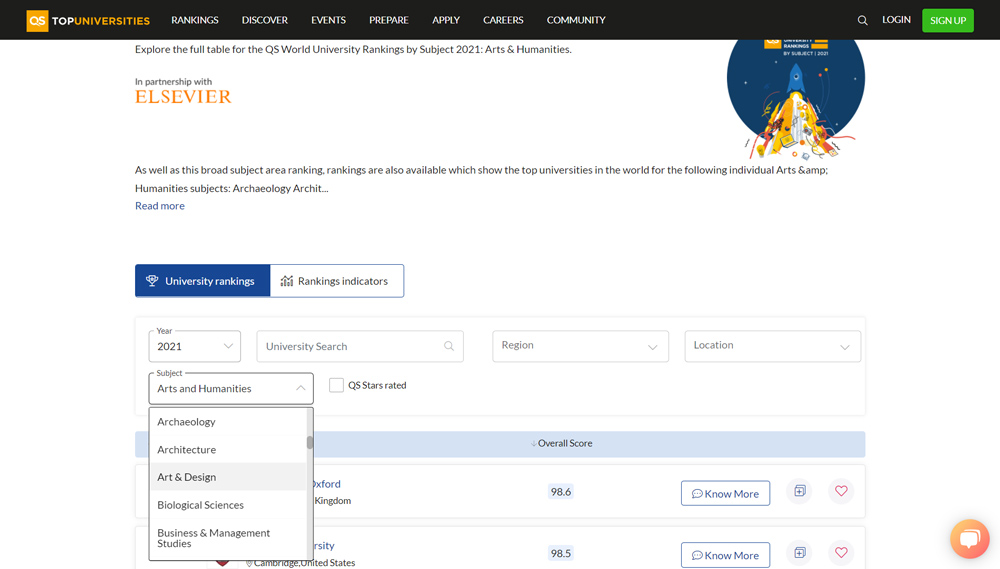Screen dimensions: 1000x569
Task: Click the Read more link
Action: click(x=159, y=205)
